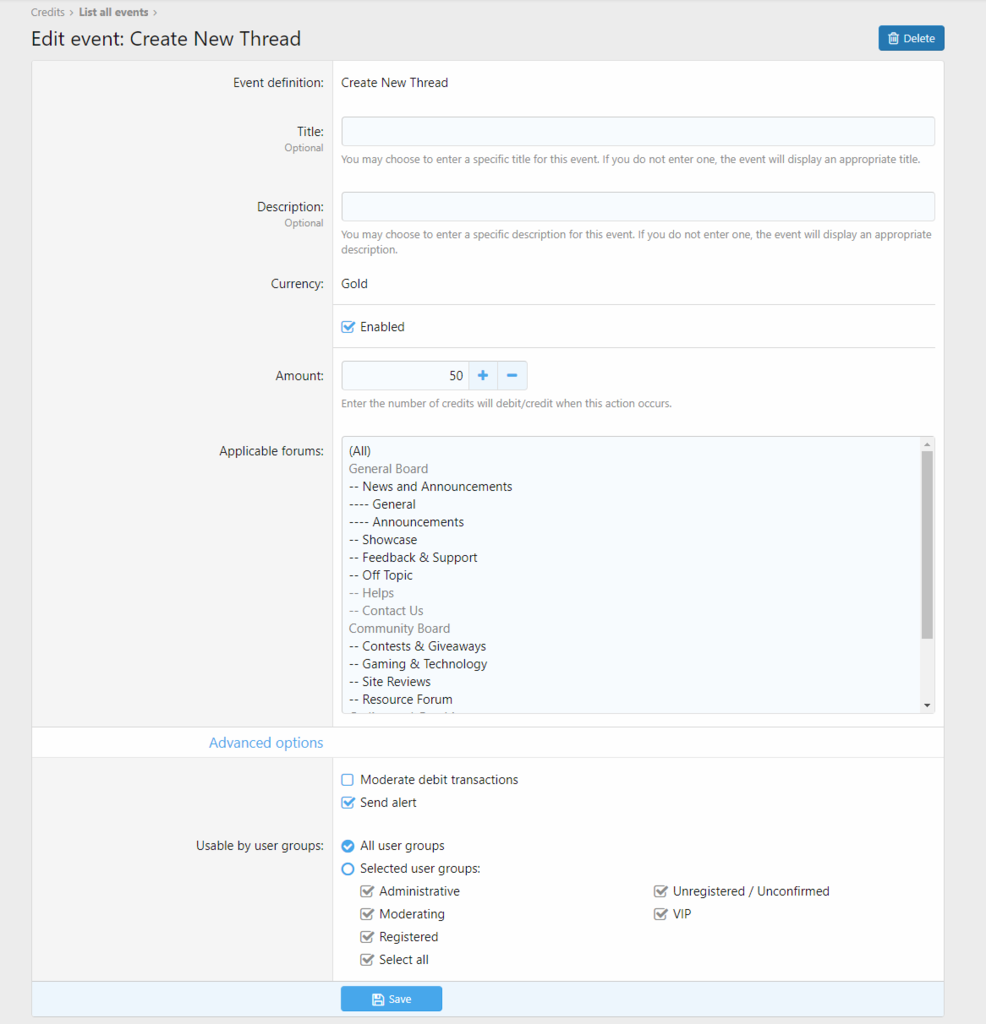Select the All user groups radio option
Image resolution: width=986 pixels, height=1024 pixels.
[x=348, y=846]
